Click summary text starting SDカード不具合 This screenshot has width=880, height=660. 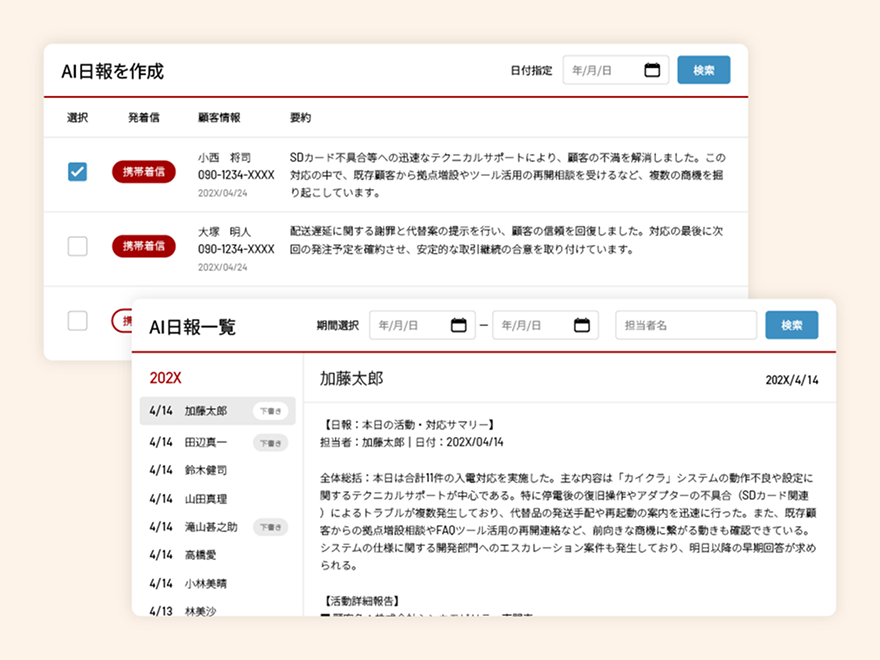(x=507, y=175)
